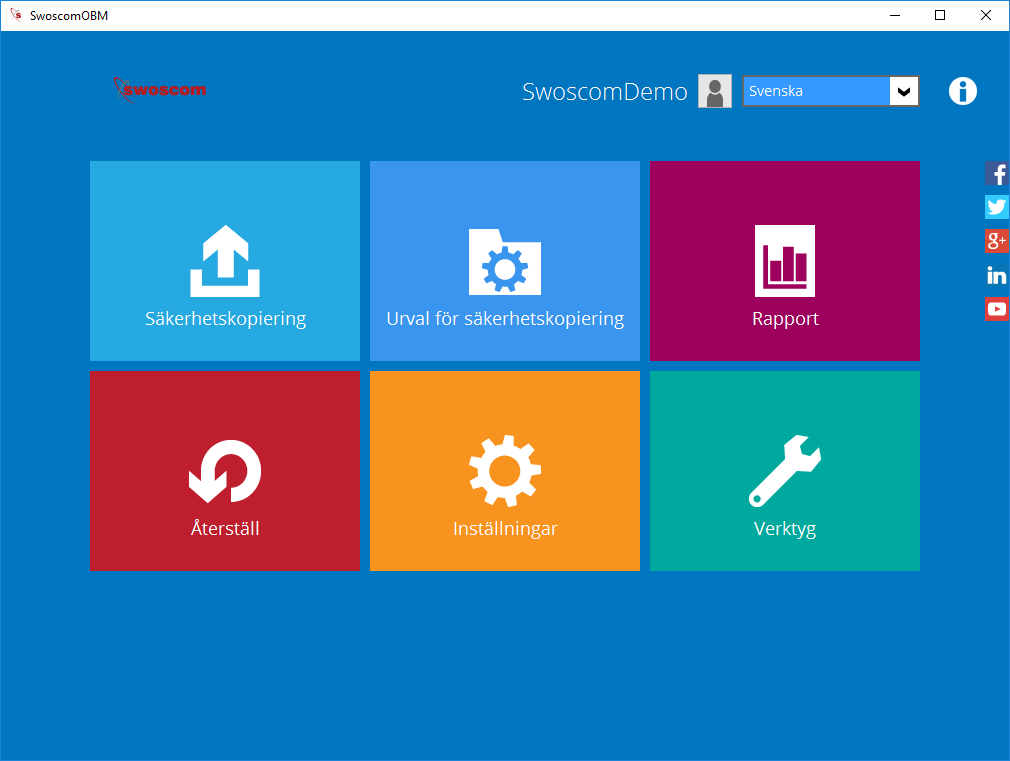Close the SwoscomOBM window
The height and width of the screenshot is (761, 1010).
(x=986, y=15)
